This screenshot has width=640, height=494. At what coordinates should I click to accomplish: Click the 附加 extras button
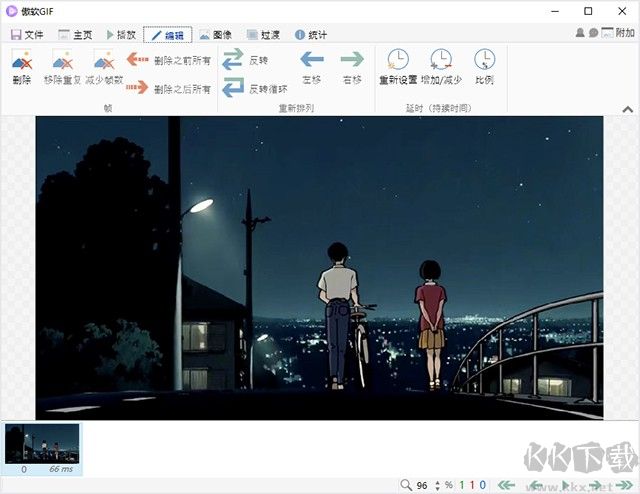point(618,33)
